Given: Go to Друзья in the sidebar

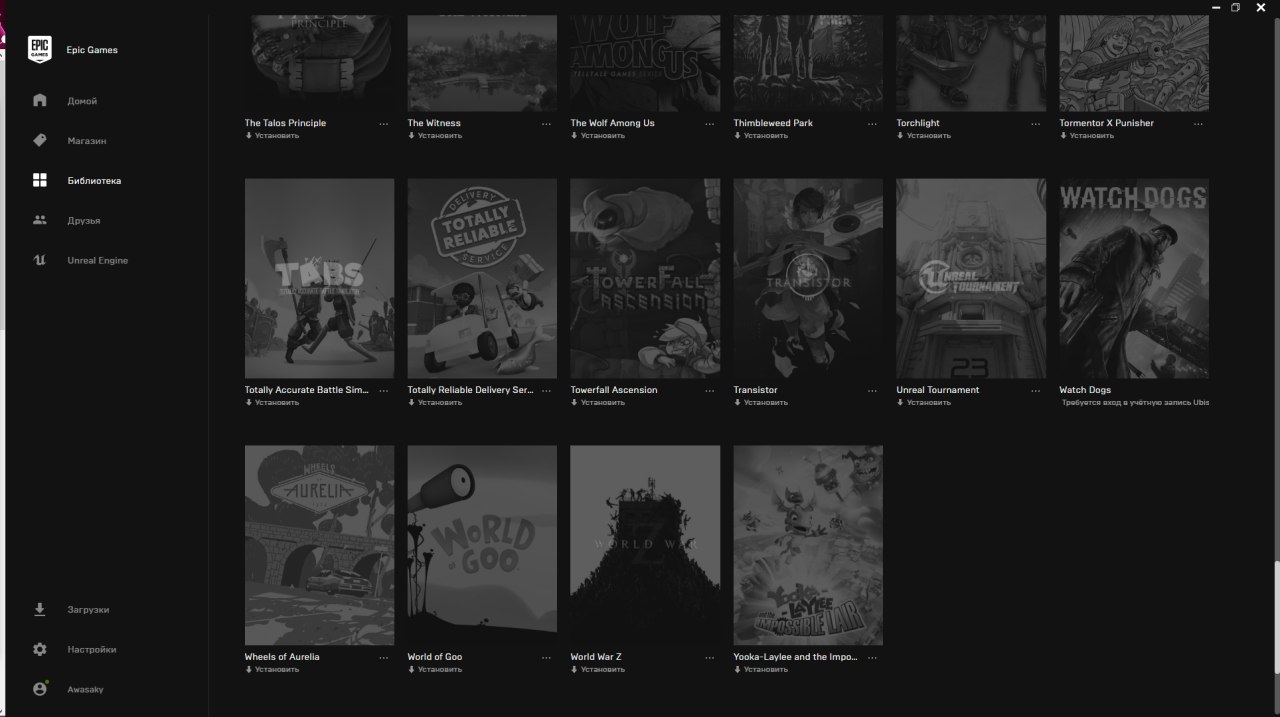Looking at the screenshot, I should pos(84,221).
